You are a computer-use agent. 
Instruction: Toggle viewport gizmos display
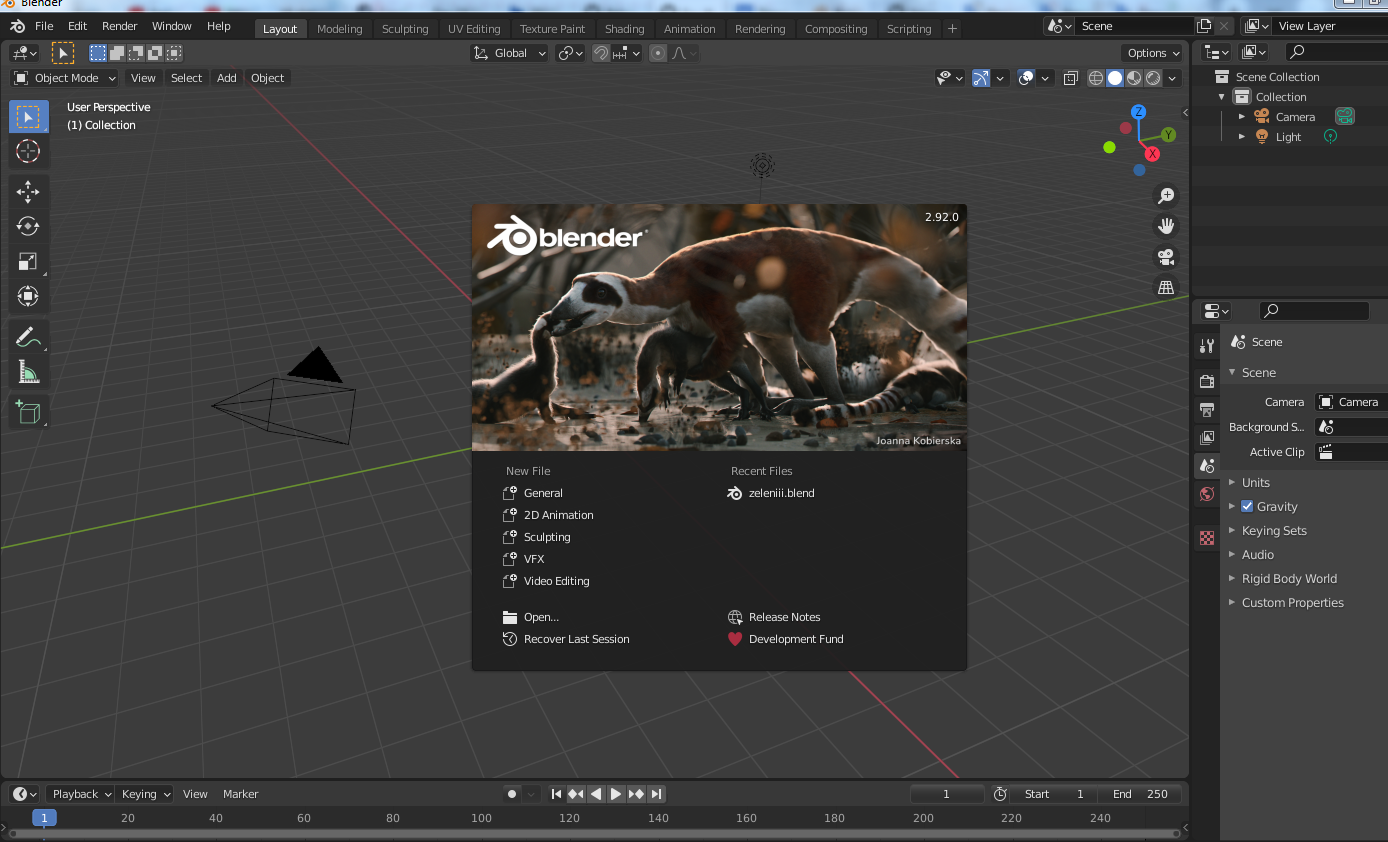click(981, 78)
